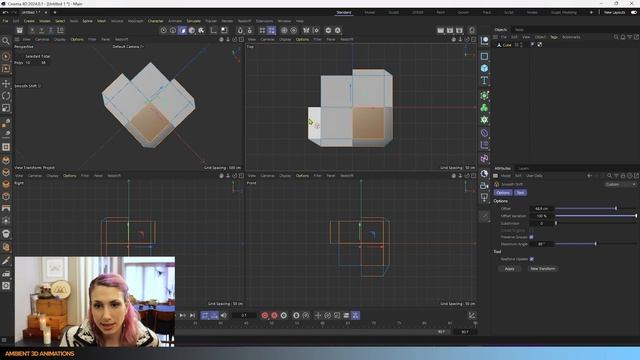Add a Cube primitive from the palette
This screenshot has width=640, height=360.
[x=484, y=68]
